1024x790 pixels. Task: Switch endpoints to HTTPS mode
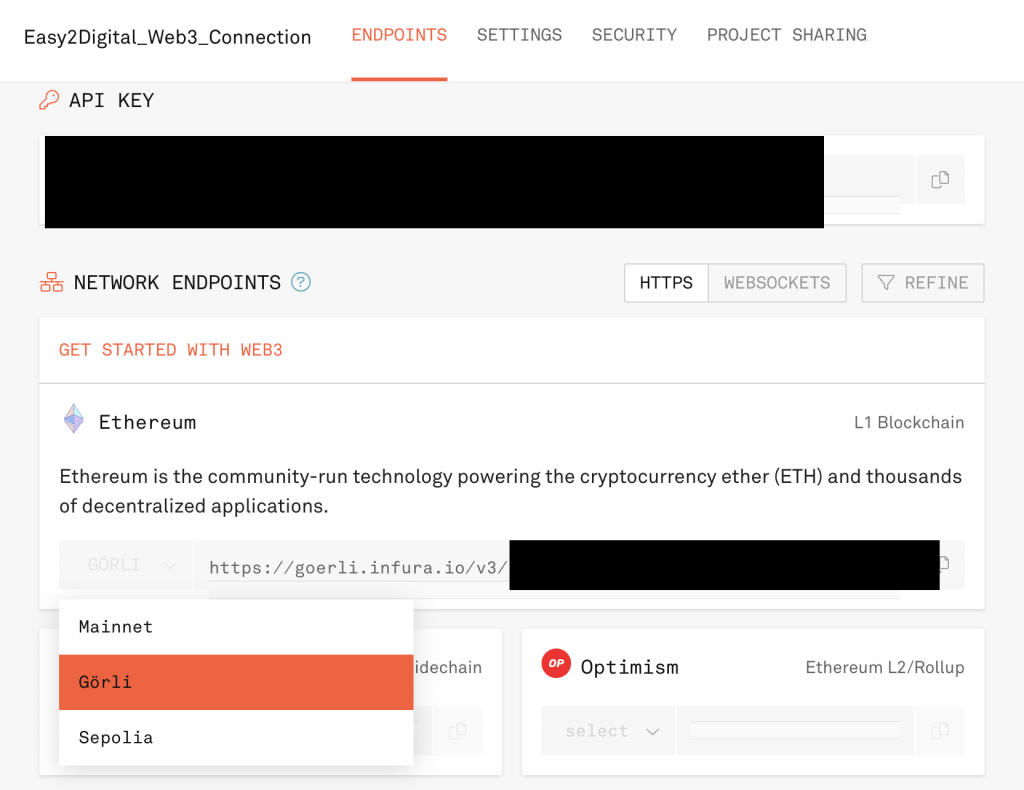pos(666,283)
